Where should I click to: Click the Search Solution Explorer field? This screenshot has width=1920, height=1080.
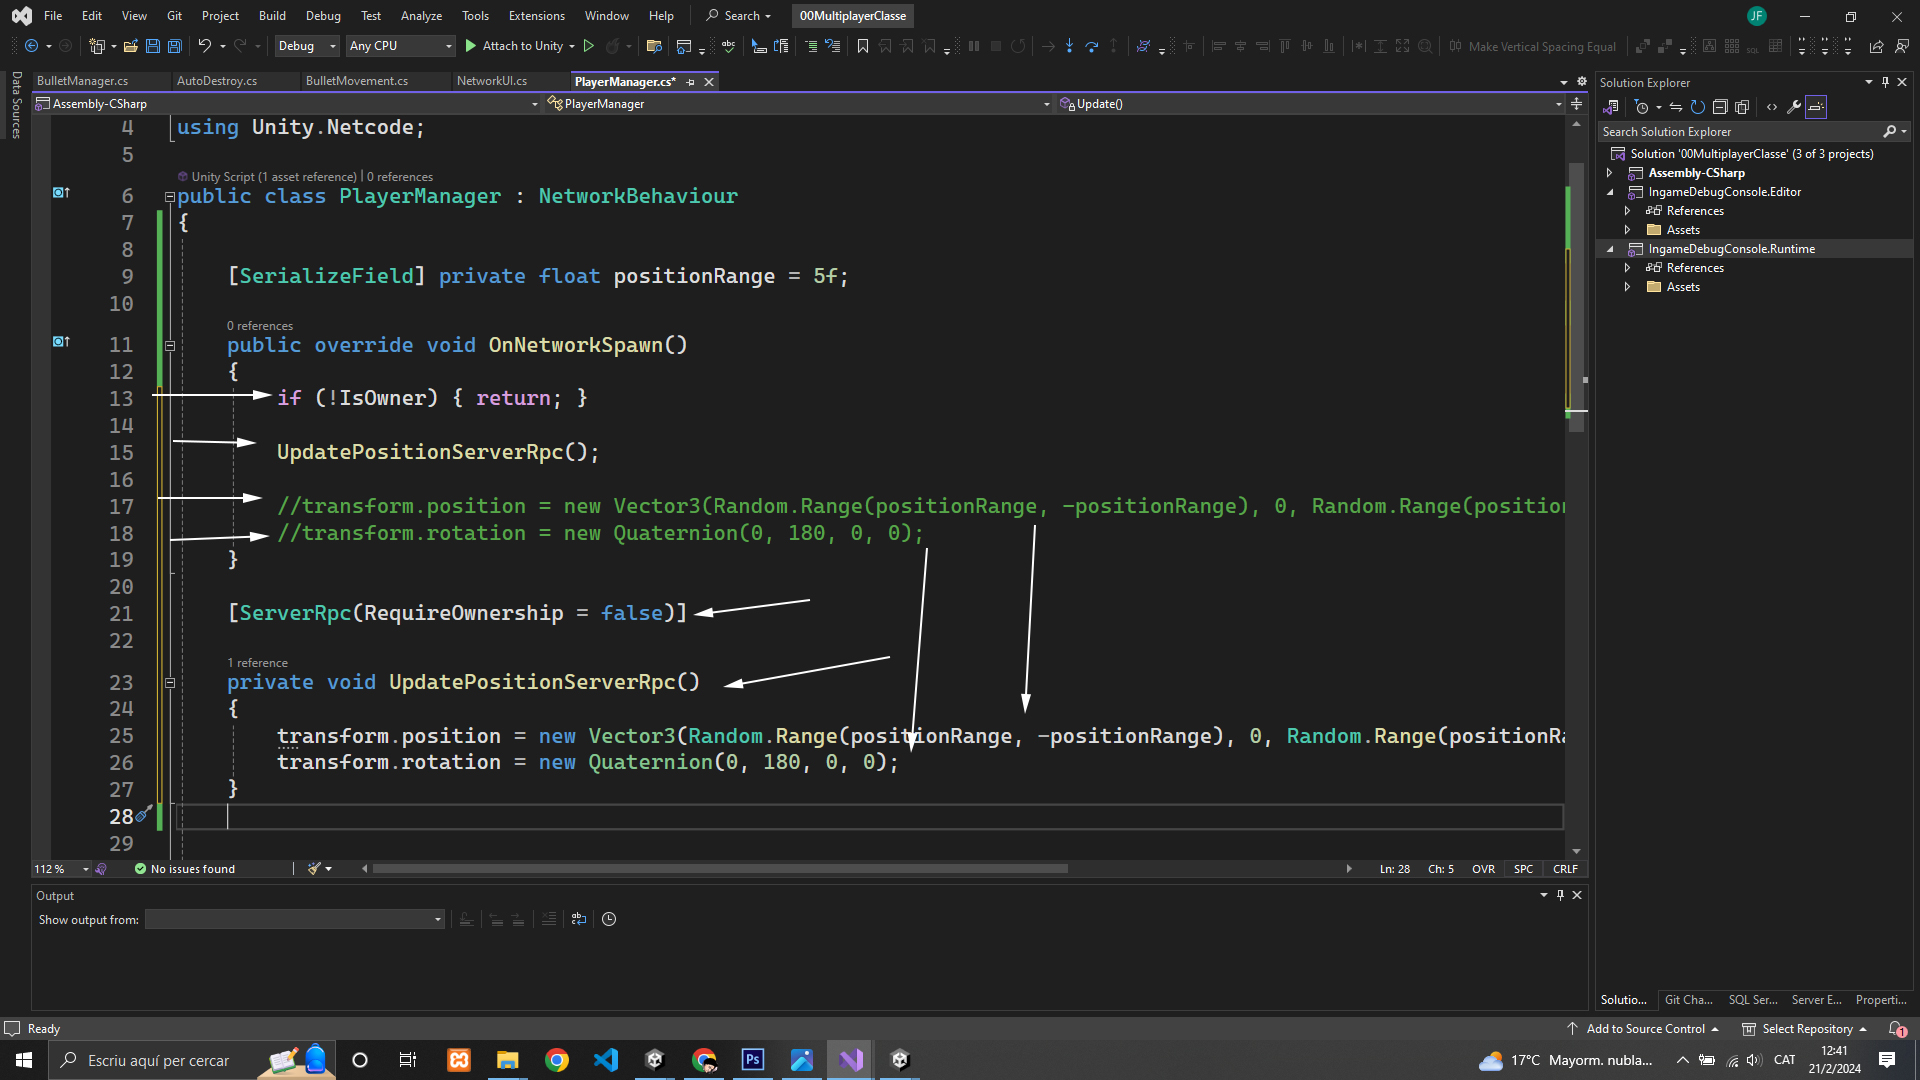point(1740,132)
